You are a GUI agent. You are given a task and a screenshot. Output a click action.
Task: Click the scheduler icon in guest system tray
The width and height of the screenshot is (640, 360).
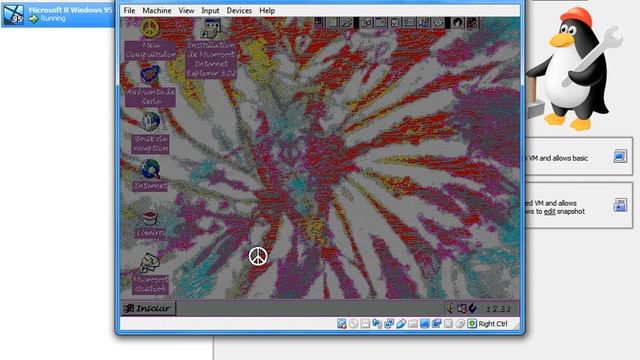(462, 308)
